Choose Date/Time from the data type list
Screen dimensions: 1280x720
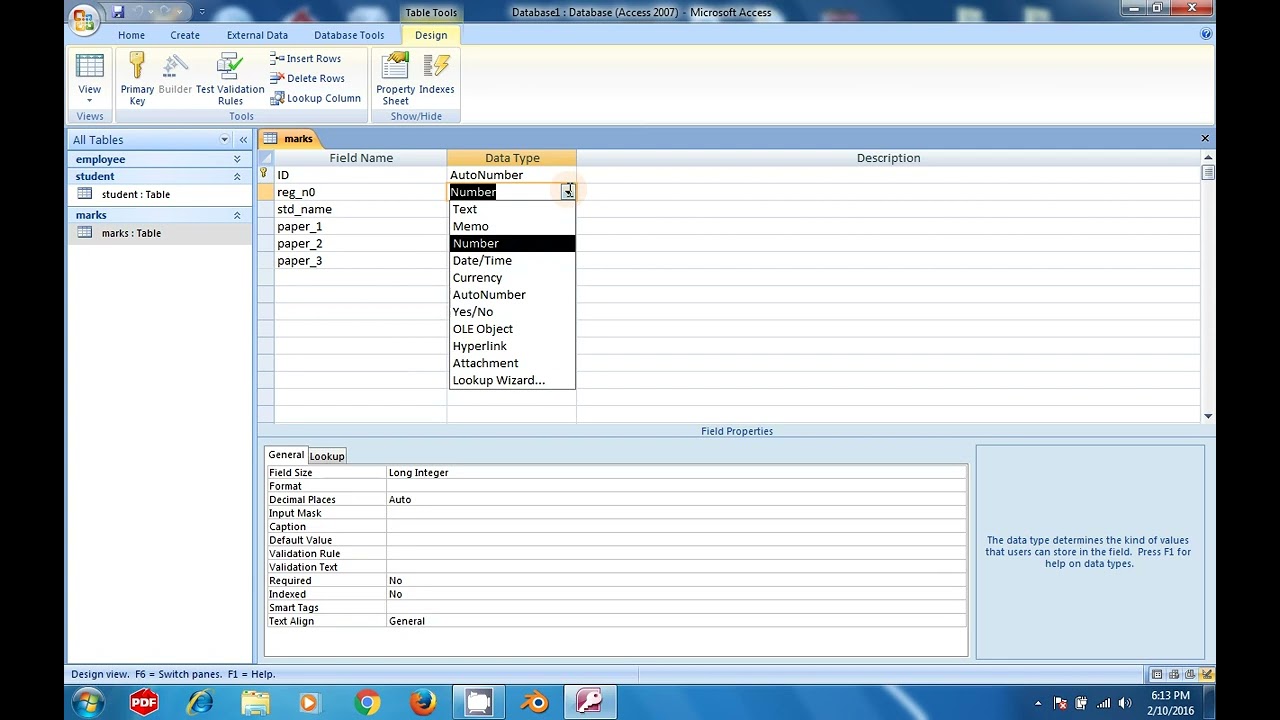tap(512, 260)
